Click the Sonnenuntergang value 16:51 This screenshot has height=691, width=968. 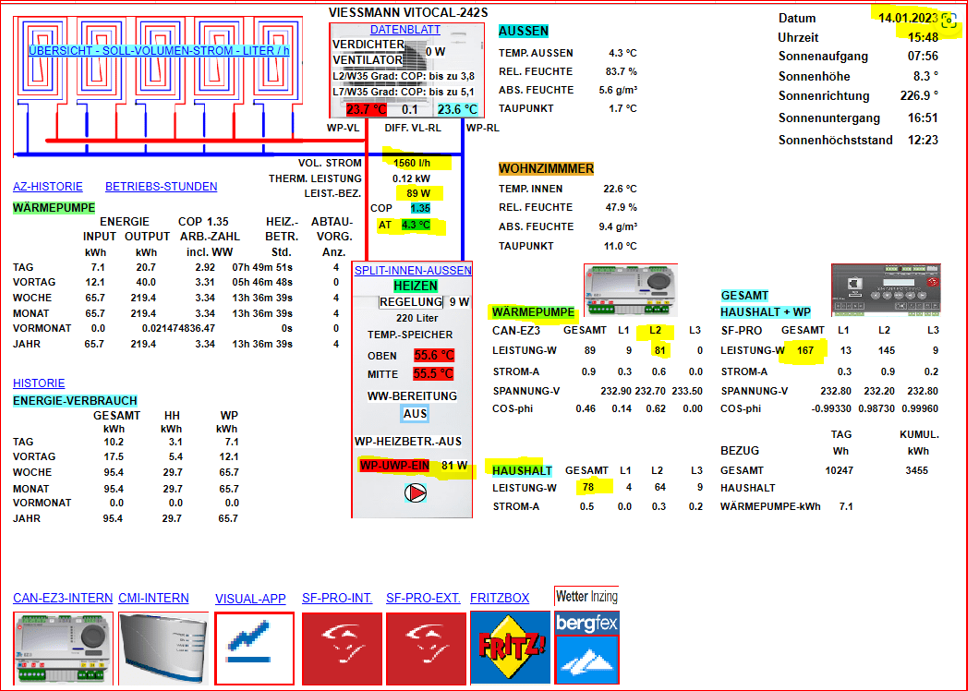923,118
